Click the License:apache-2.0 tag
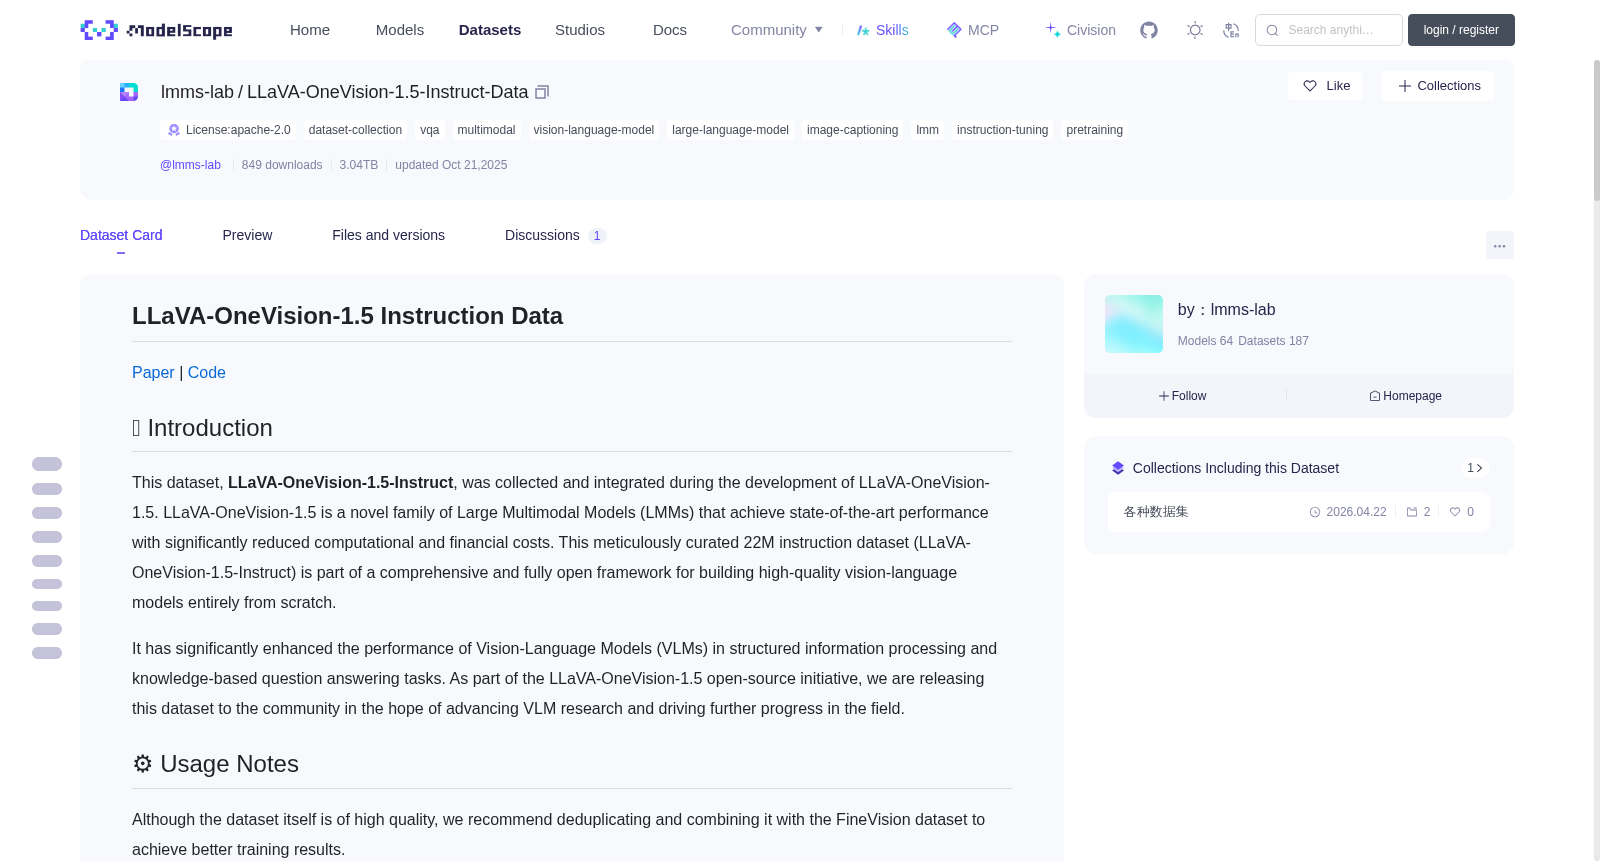The image size is (1600, 861). pos(228,130)
